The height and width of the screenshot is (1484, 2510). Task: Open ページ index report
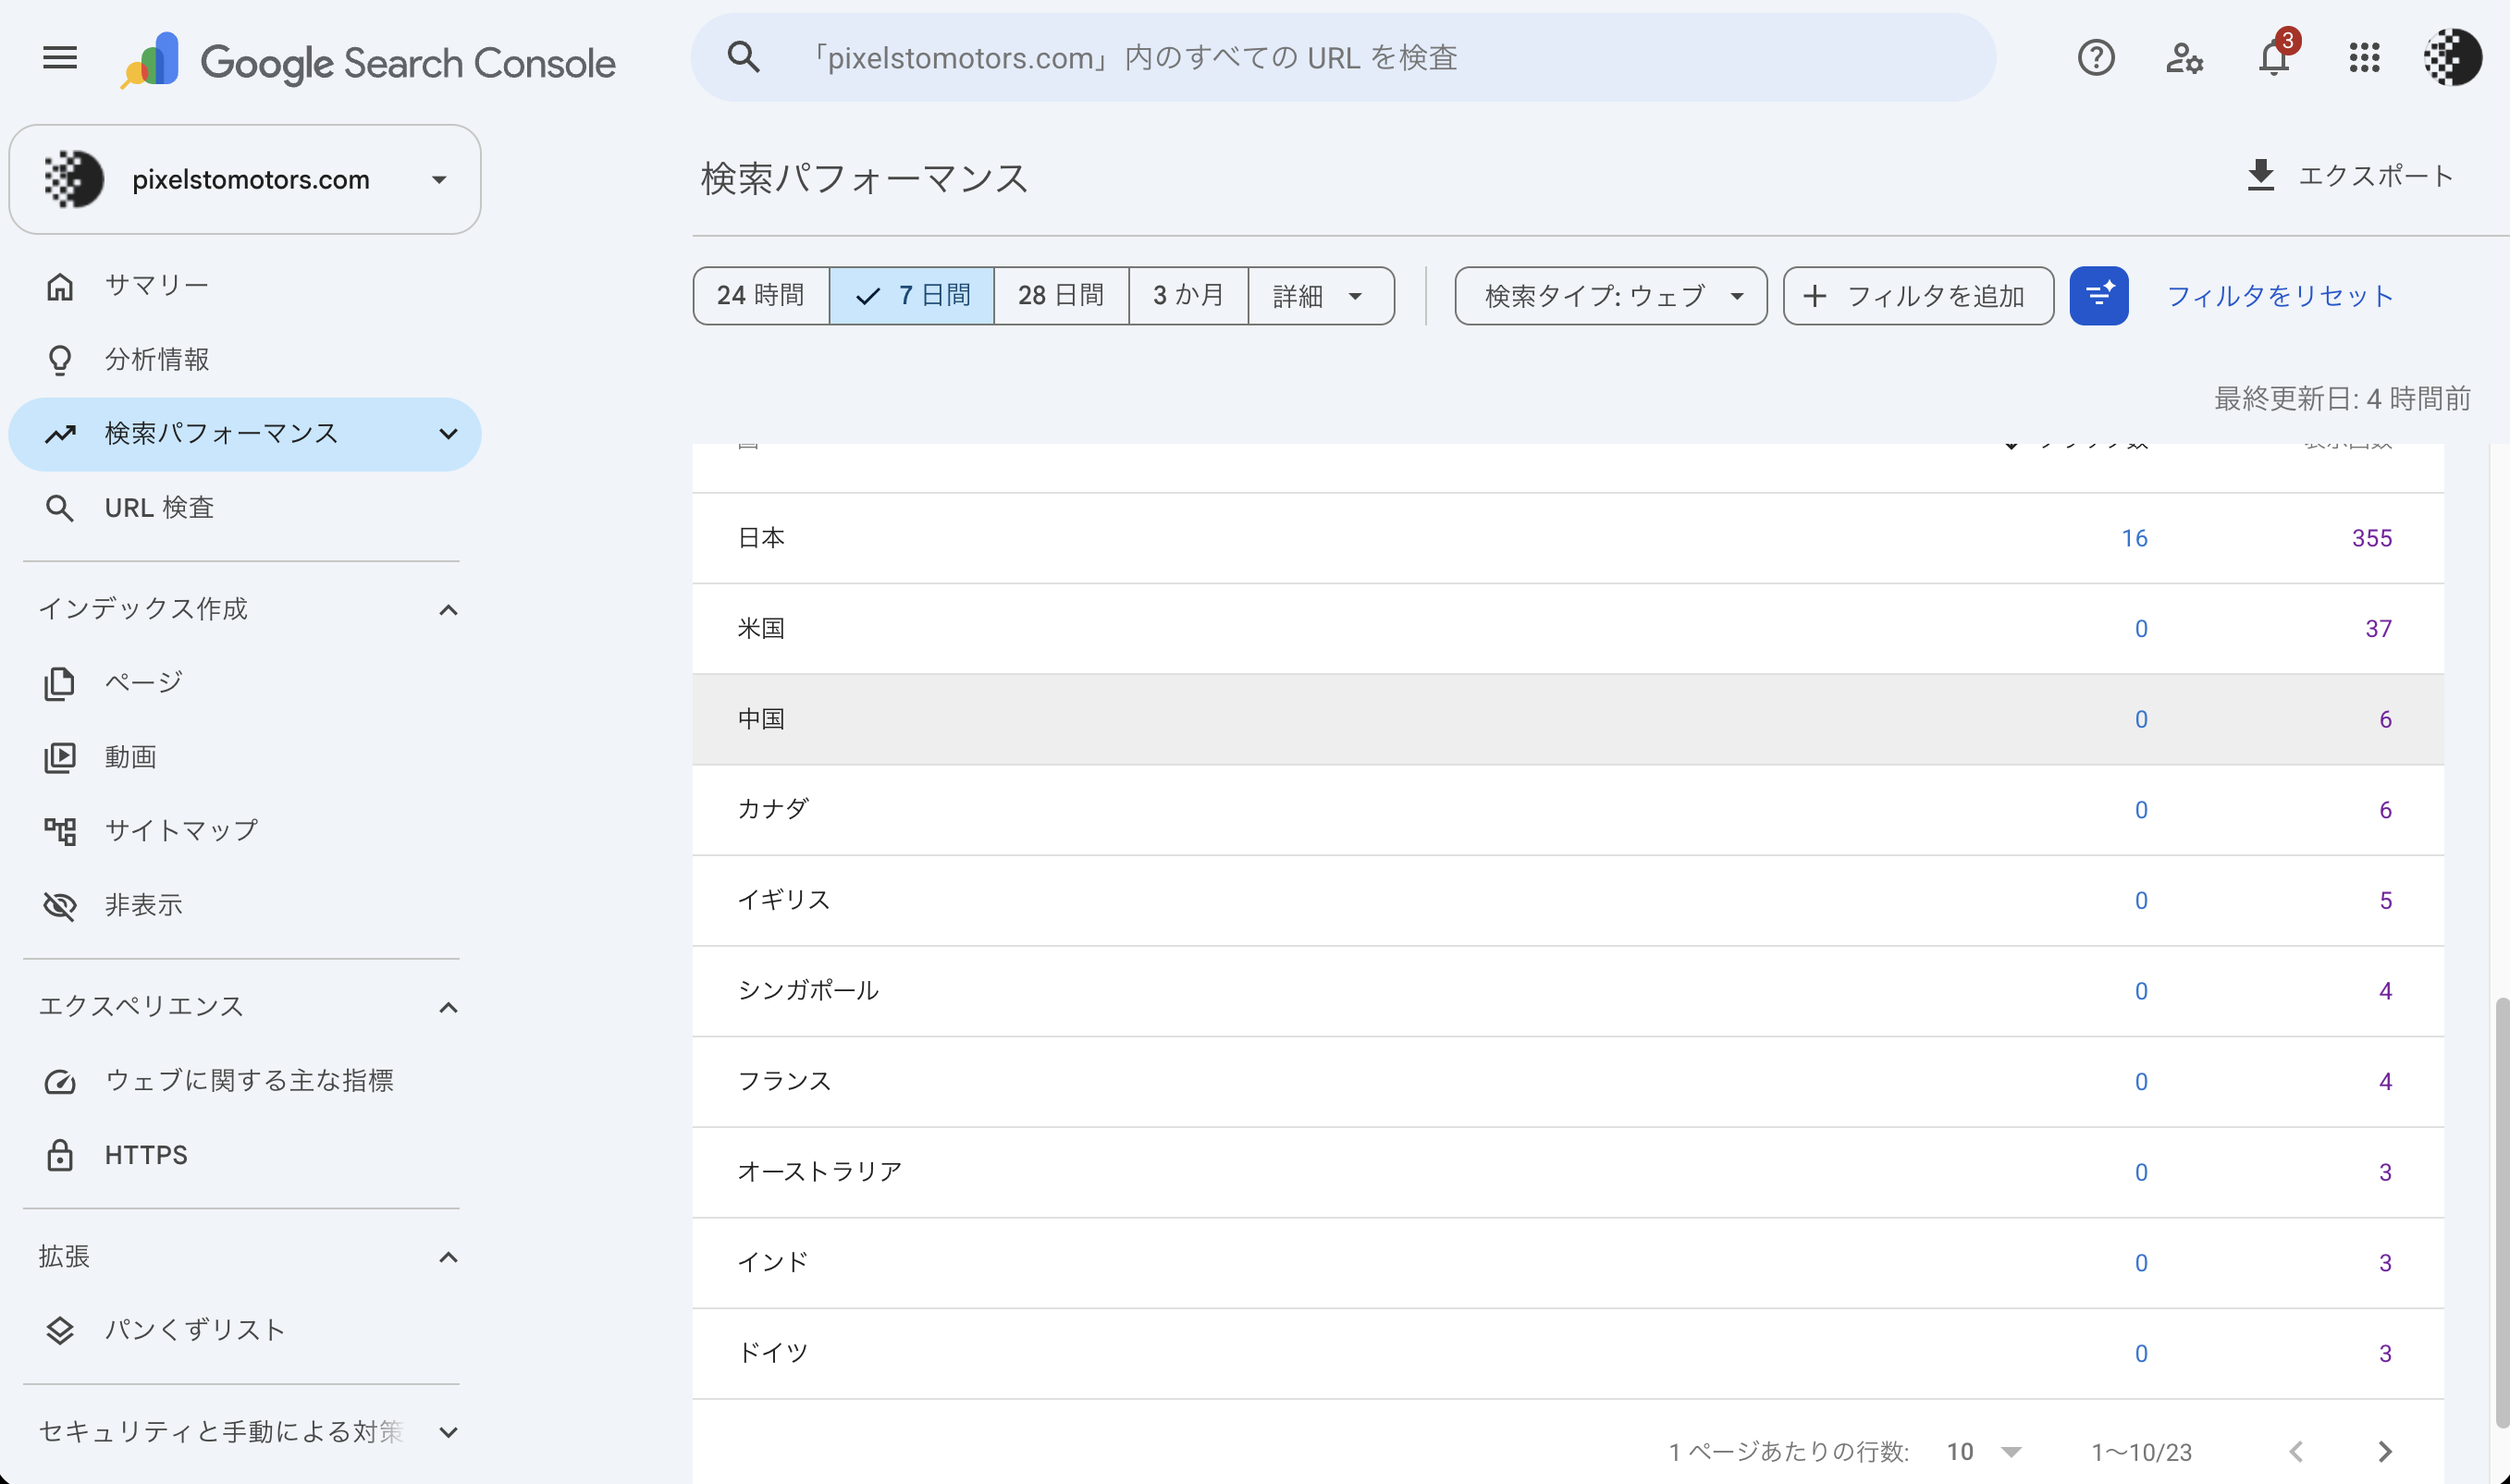pyautogui.click(x=244, y=683)
